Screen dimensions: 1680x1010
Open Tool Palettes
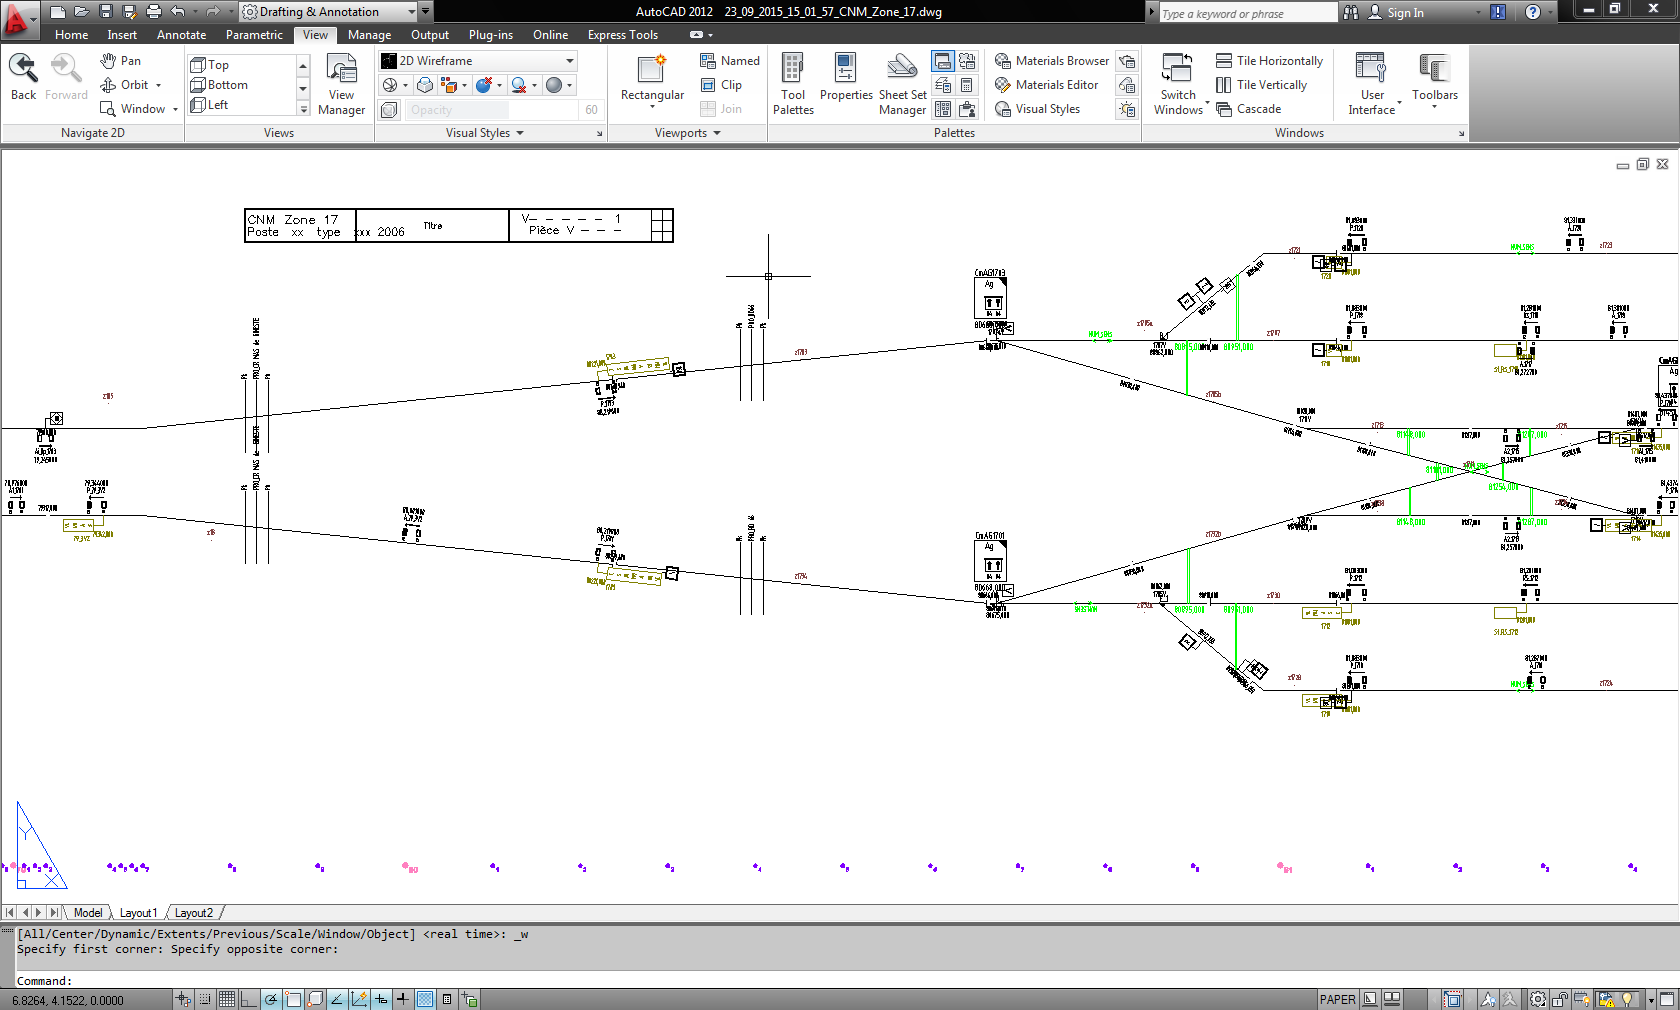[x=793, y=85]
